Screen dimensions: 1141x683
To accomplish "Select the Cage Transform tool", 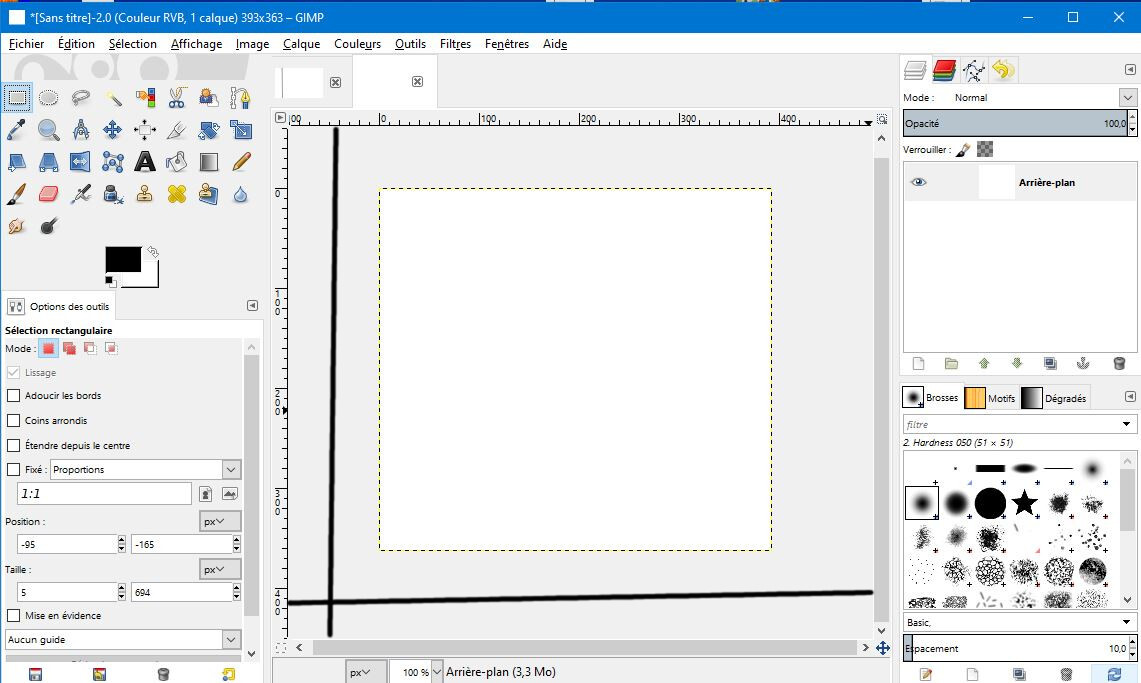I will [113, 161].
